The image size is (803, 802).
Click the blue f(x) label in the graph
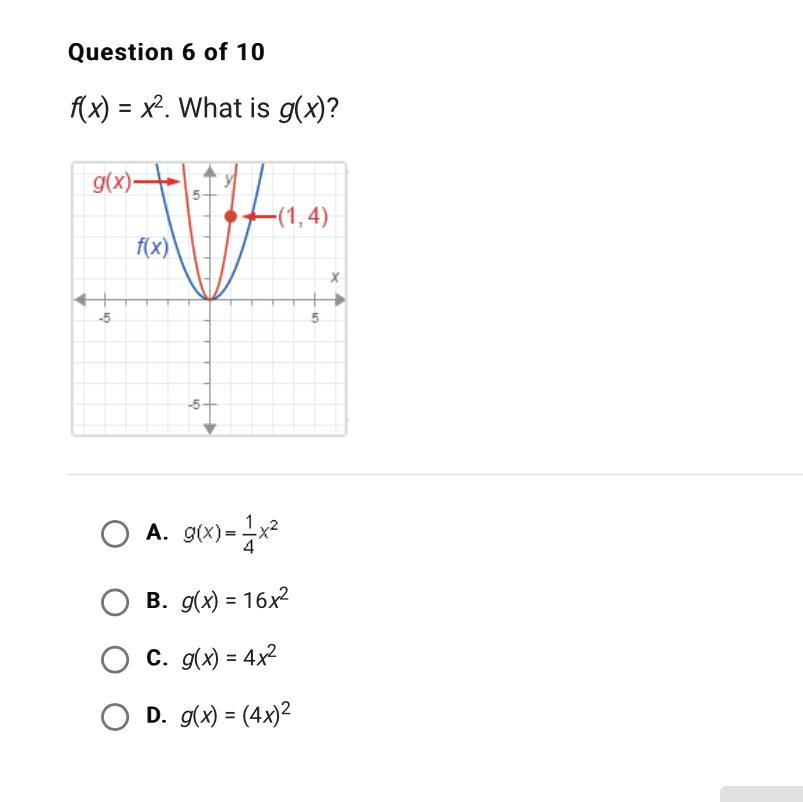coord(152,247)
